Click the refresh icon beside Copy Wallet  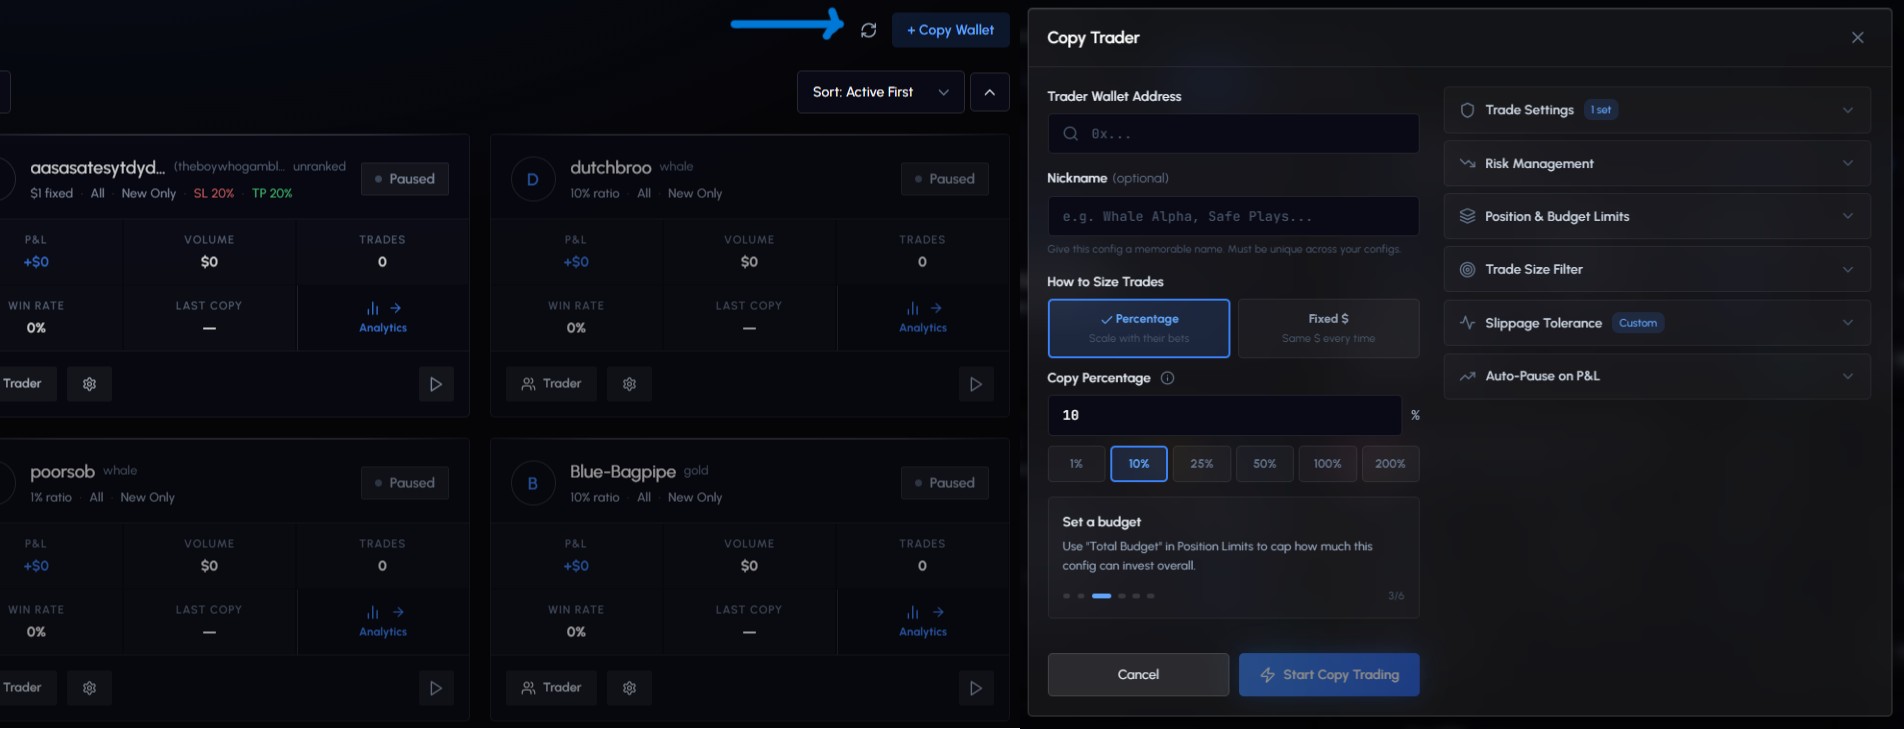point(868,30)
